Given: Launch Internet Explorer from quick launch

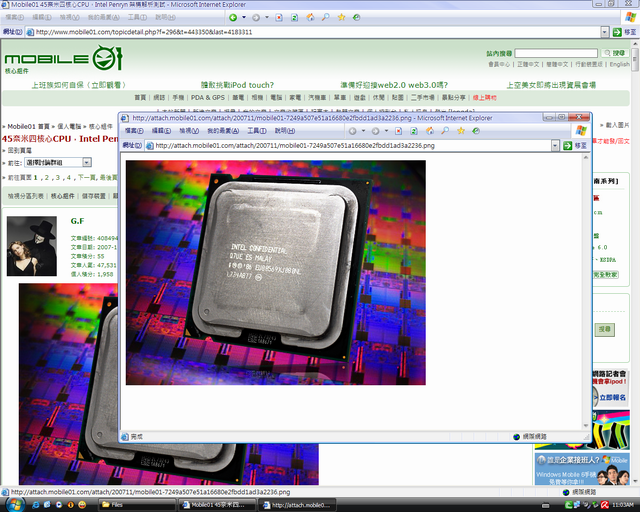Looking at the screenshot, I should [x=36, y=505].
